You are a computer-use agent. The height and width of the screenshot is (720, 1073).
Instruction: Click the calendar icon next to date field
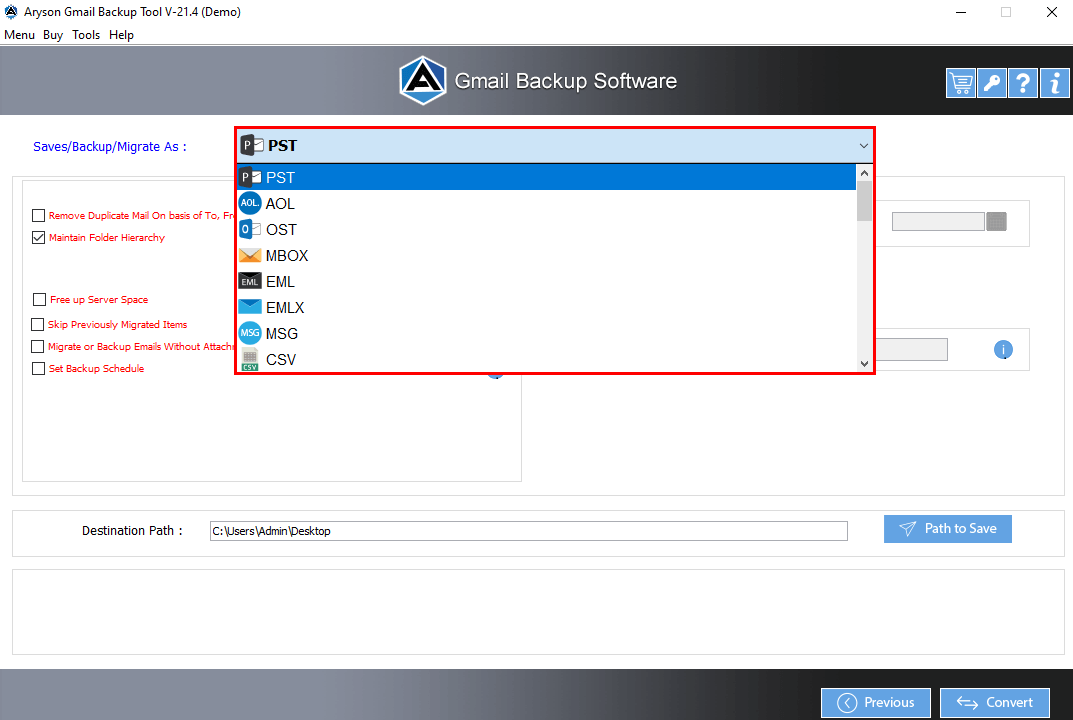click(996, 221)
